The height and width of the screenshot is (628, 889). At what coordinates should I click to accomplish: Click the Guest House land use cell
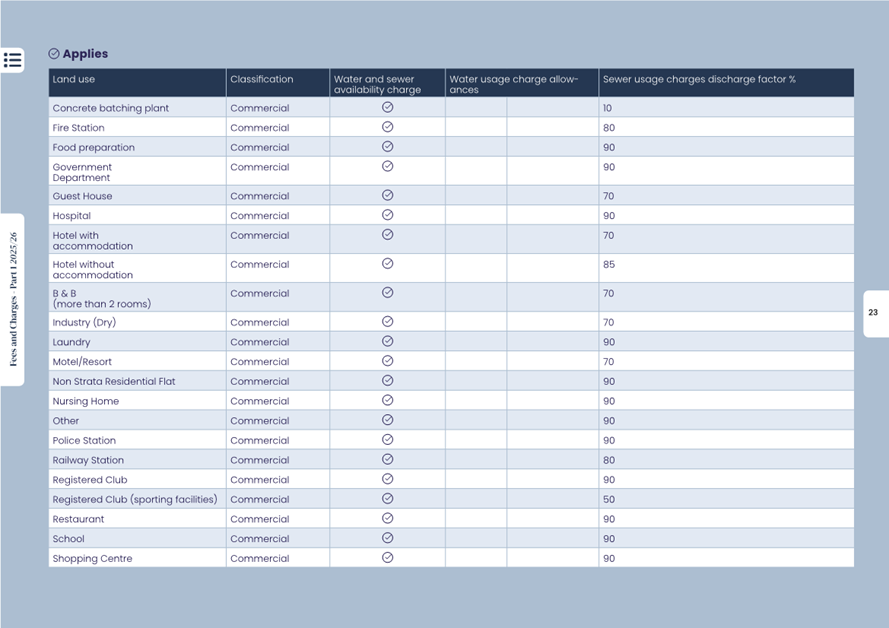(x=82, y=196)
